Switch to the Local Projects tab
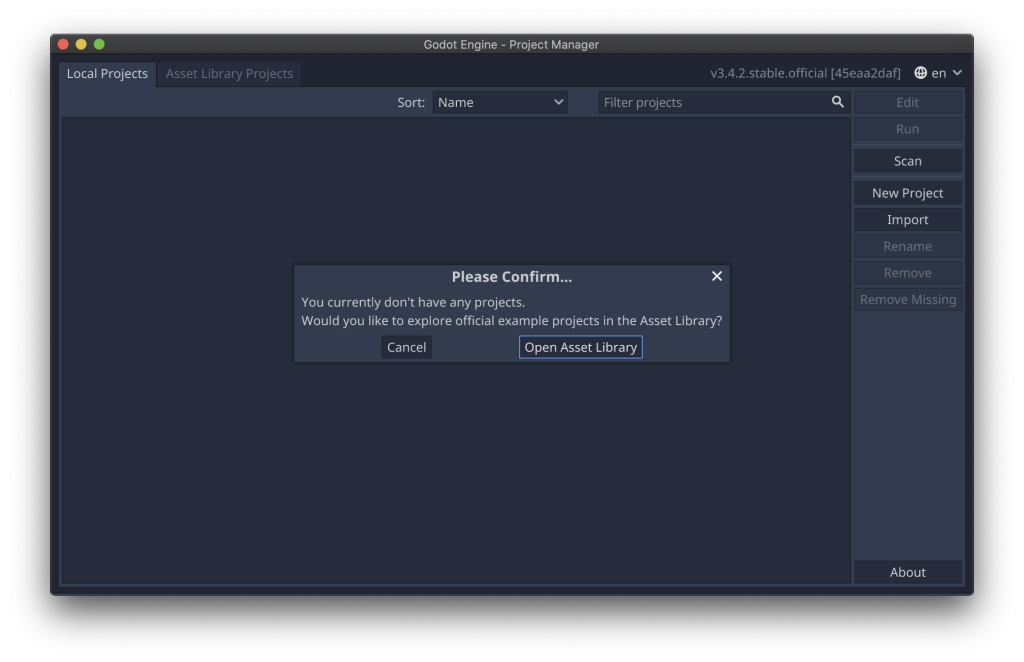This screenshot has height=662, width=1024. click(x=107, y=74)
